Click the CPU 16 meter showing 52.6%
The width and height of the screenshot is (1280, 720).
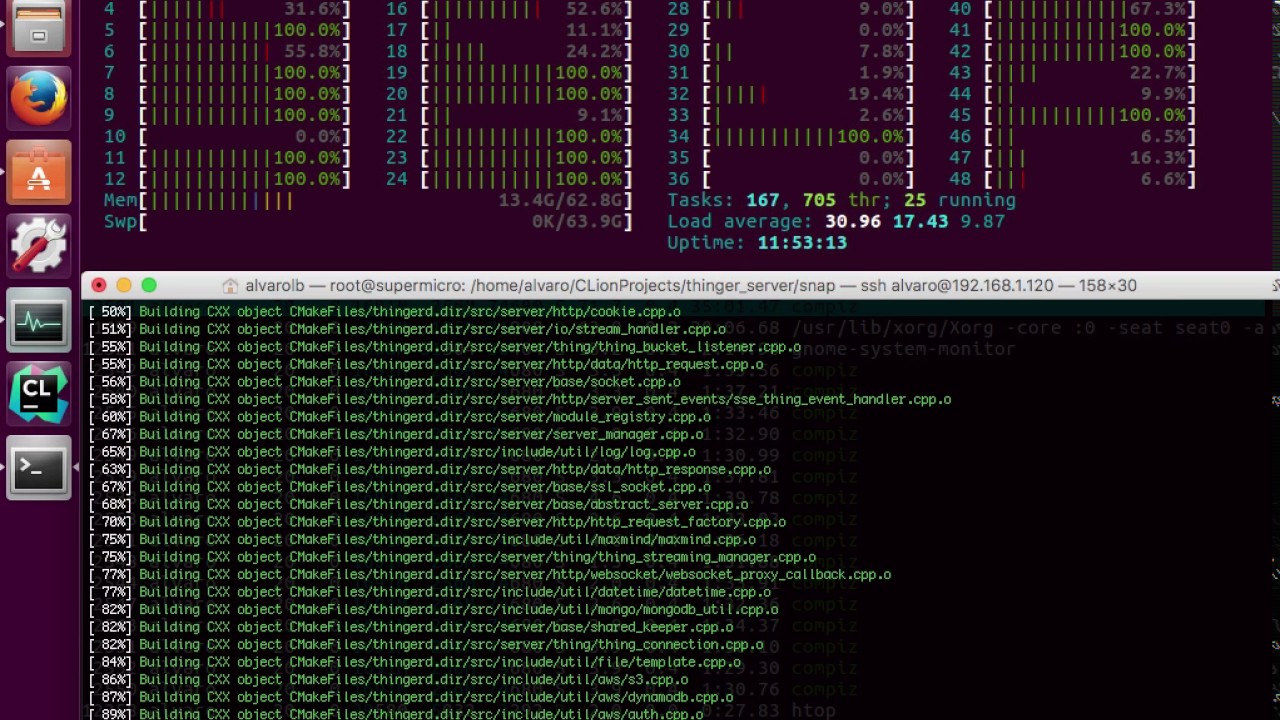pyautogui.click(x=509, y=9)
